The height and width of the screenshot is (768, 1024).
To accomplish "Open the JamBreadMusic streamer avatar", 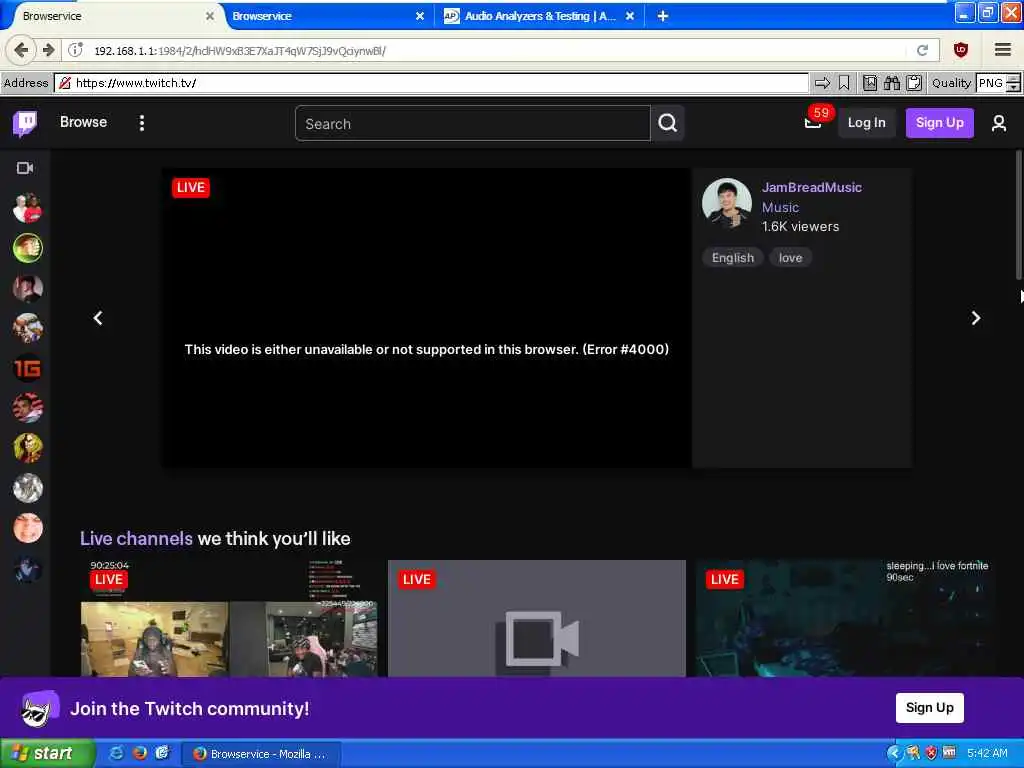I will (x=726, y=203).
